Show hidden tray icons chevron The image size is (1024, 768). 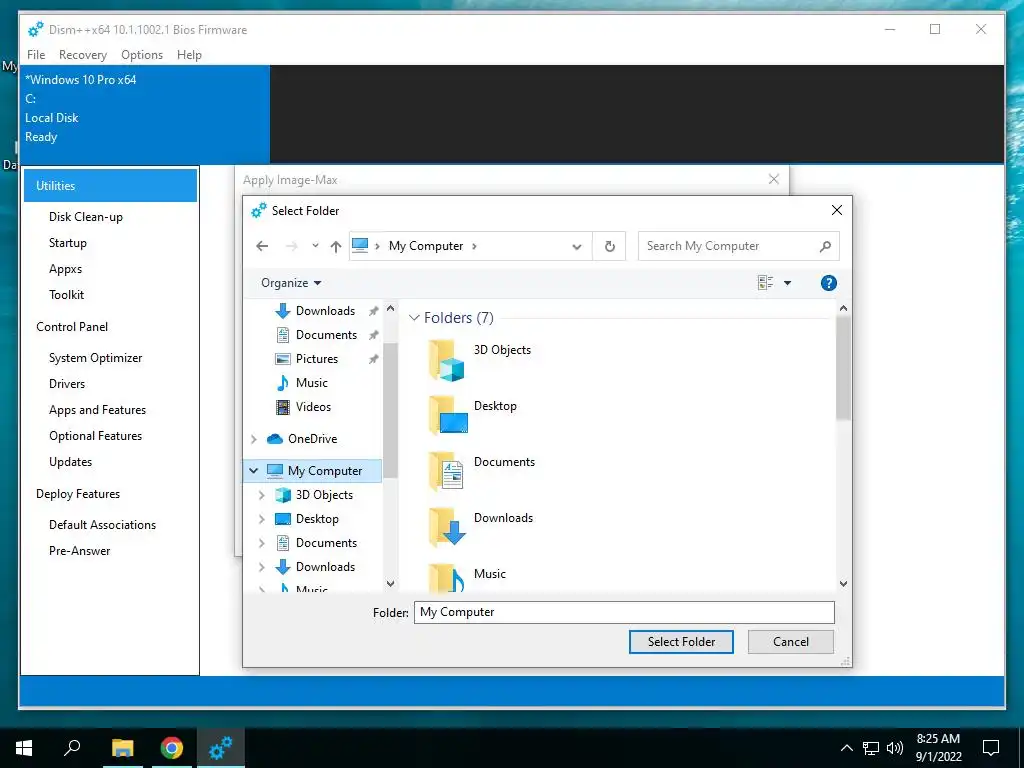pos(846,748)
